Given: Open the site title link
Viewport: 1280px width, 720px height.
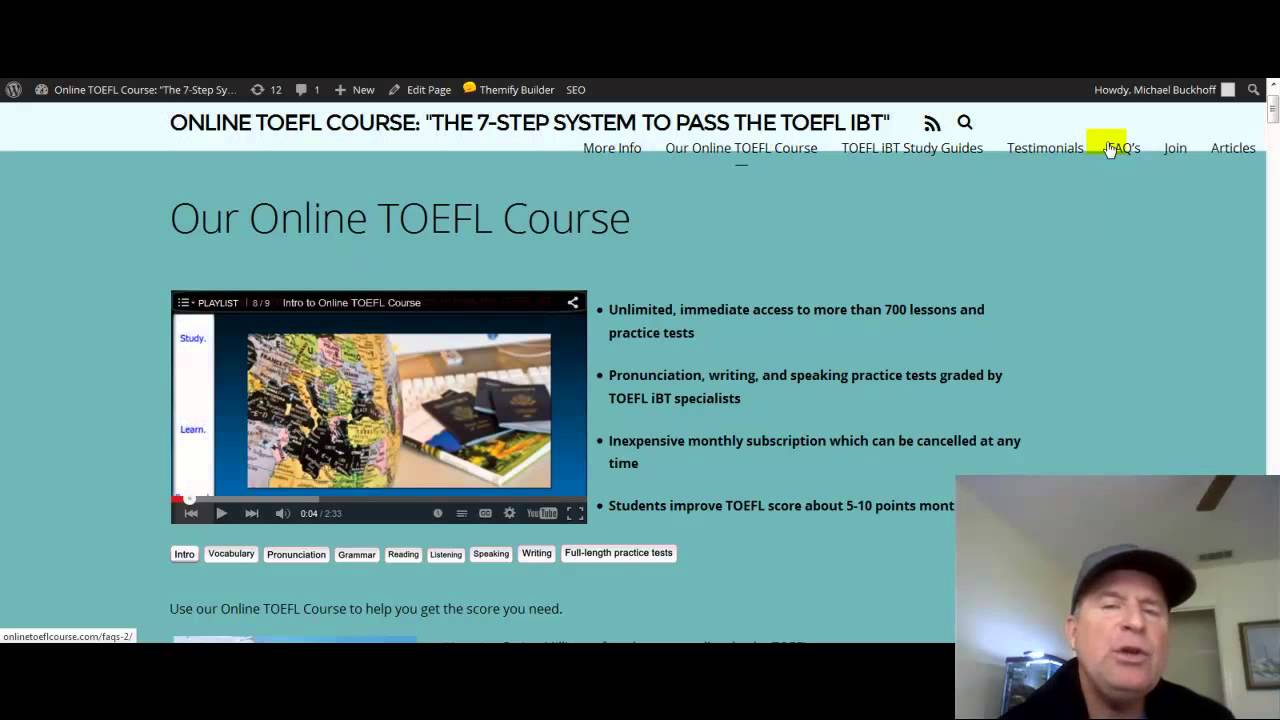Looking at the screenshot, I should click(x=529, y=123).
